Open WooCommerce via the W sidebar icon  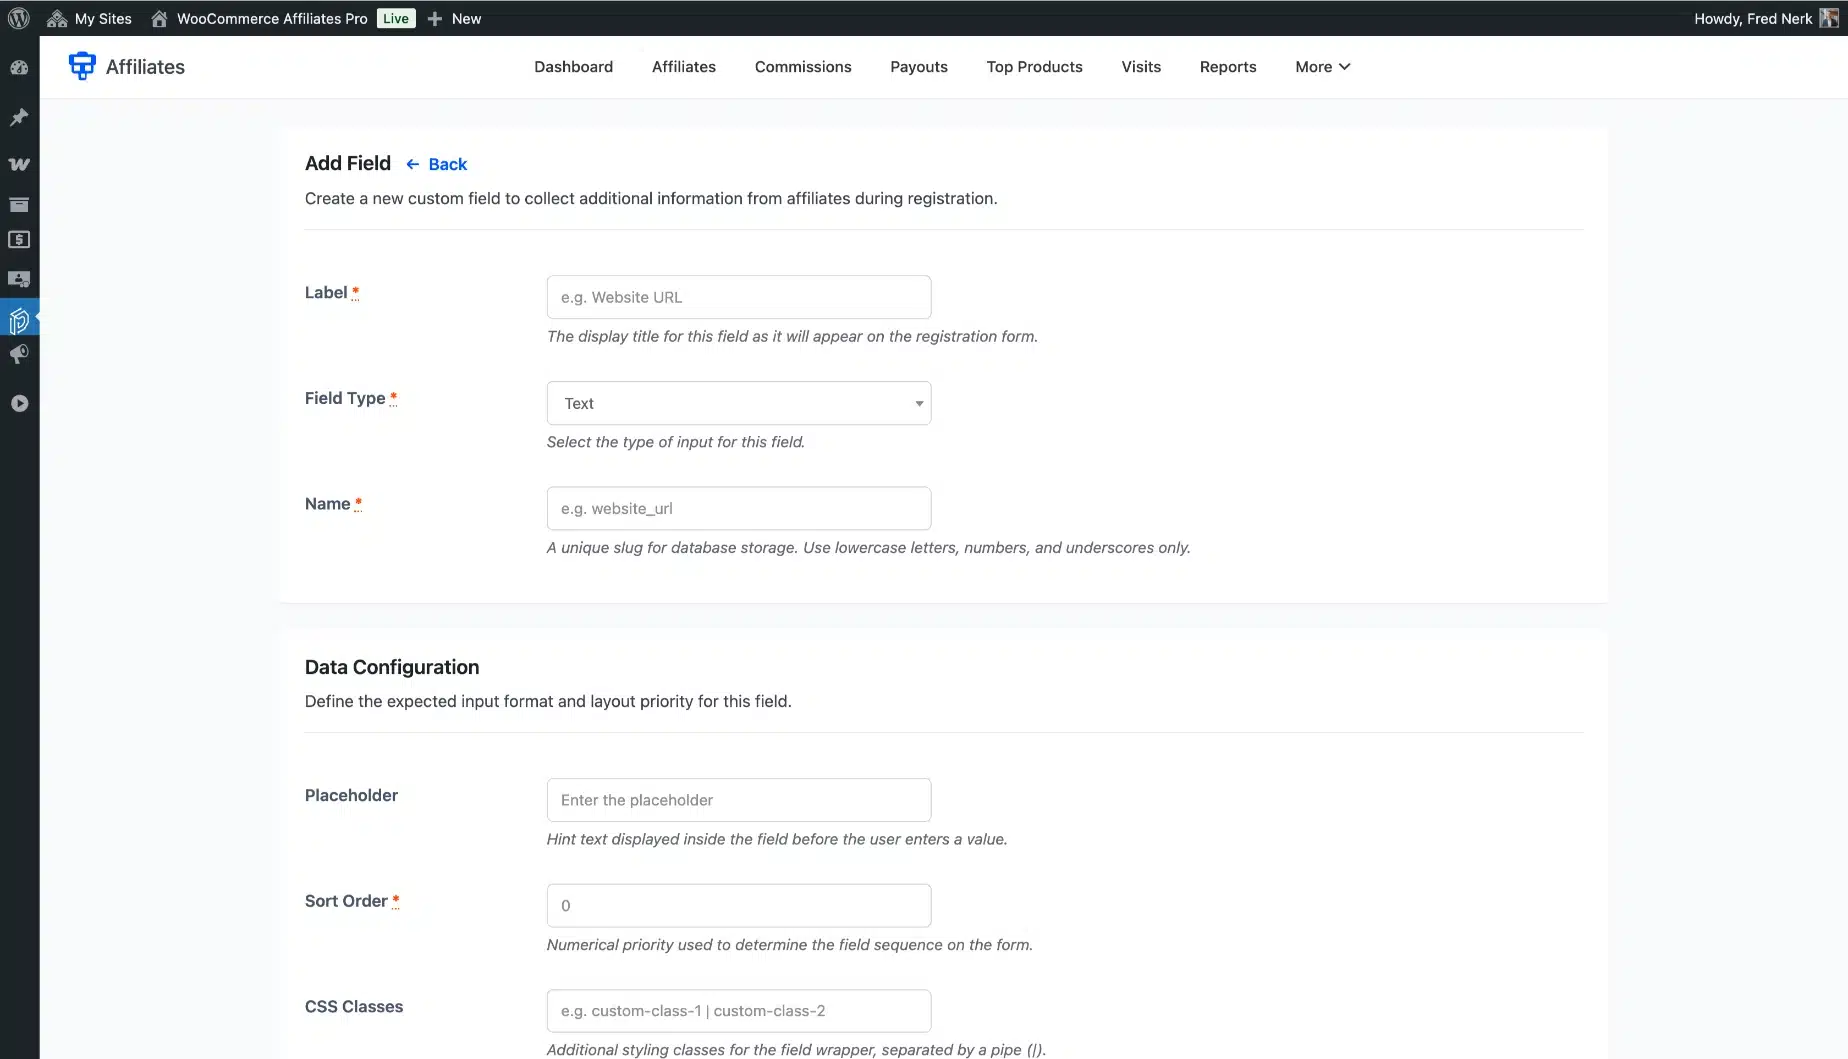coord(19,164)
